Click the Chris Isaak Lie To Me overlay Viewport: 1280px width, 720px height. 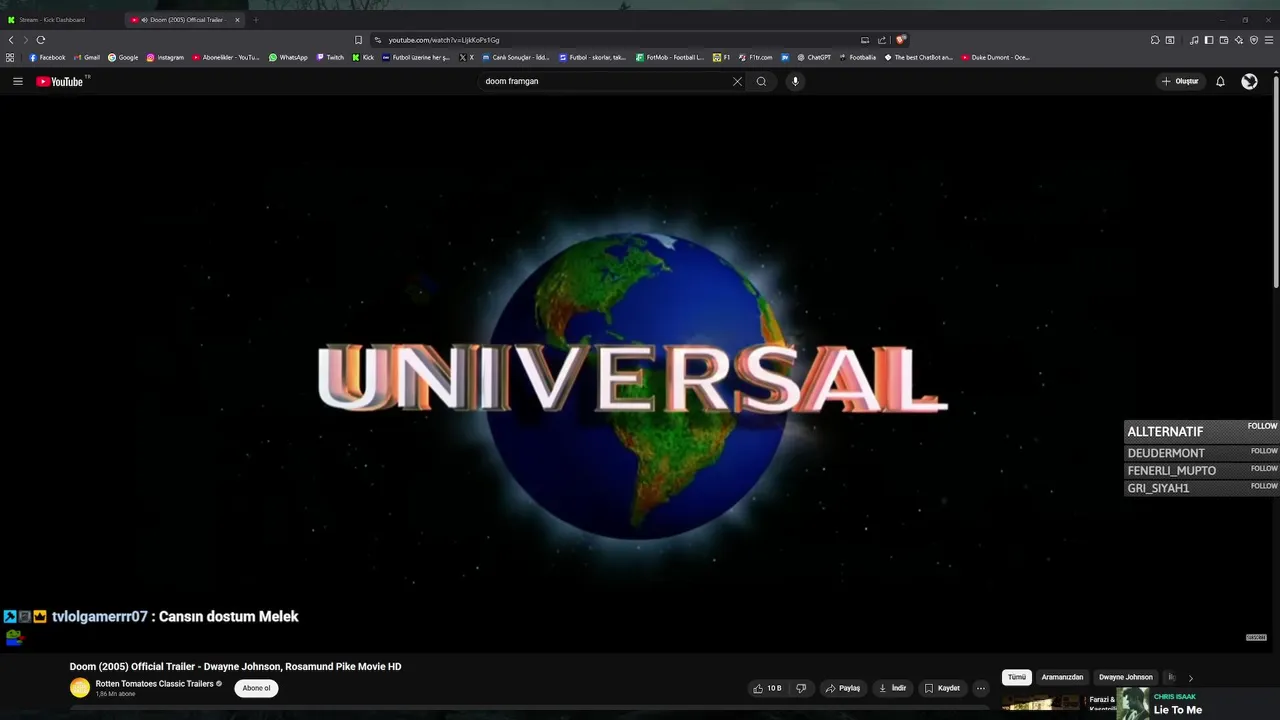(1198, 704)
